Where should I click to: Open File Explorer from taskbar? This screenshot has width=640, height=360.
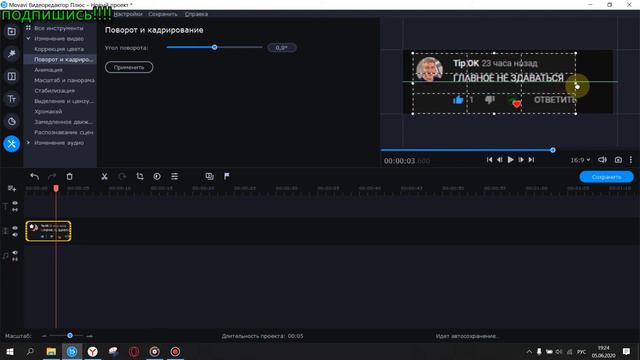tap(51, 351)
